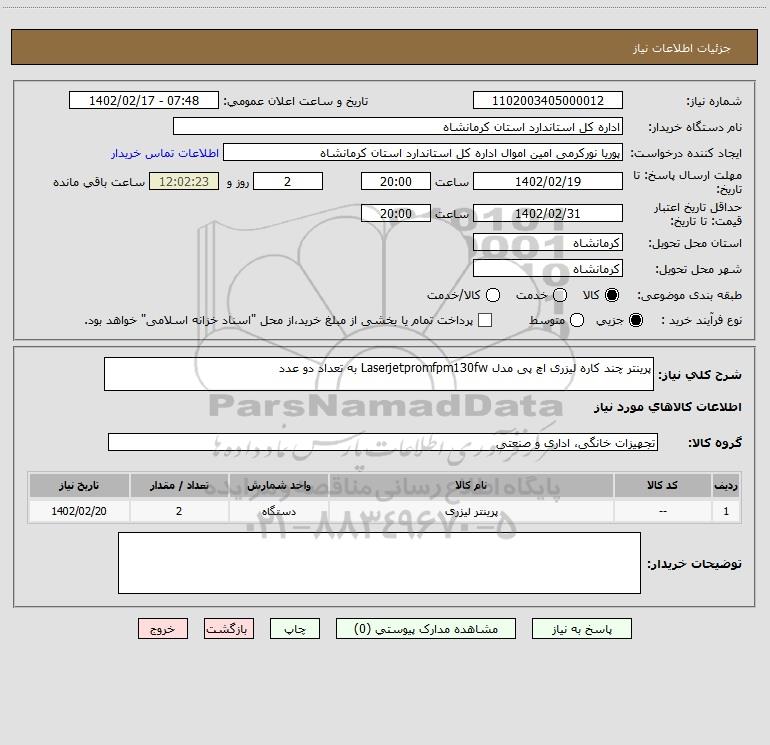
Task: Click the شماره نیاز field 1102003405000012
Action: pos(548,101)
